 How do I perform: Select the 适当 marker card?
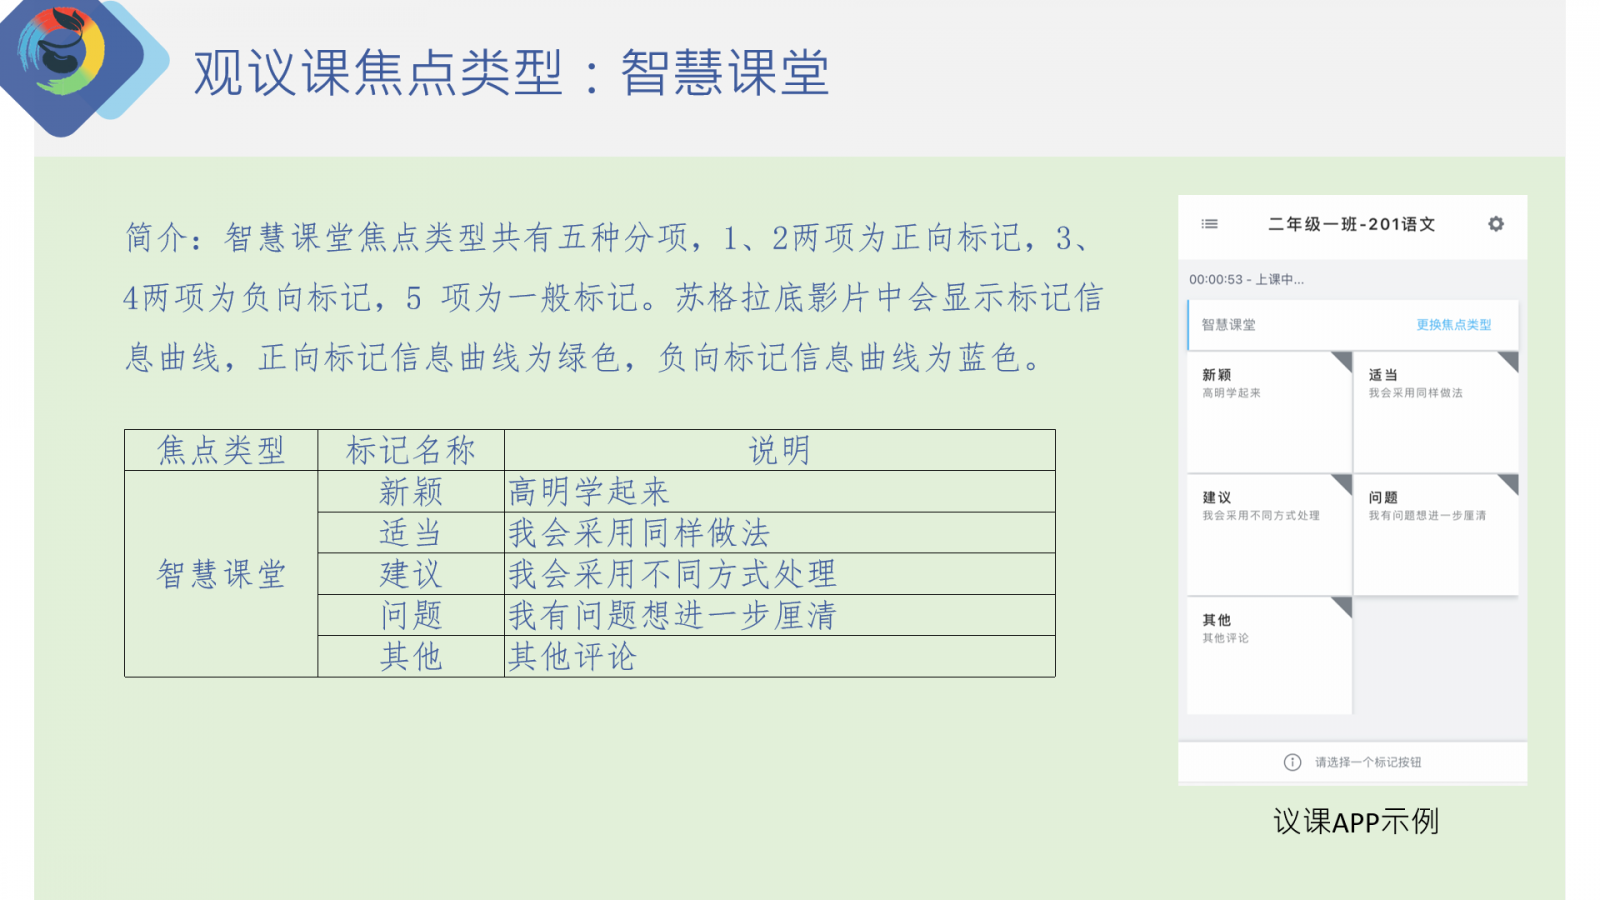pyautogui.click(x=1434, y=412)
